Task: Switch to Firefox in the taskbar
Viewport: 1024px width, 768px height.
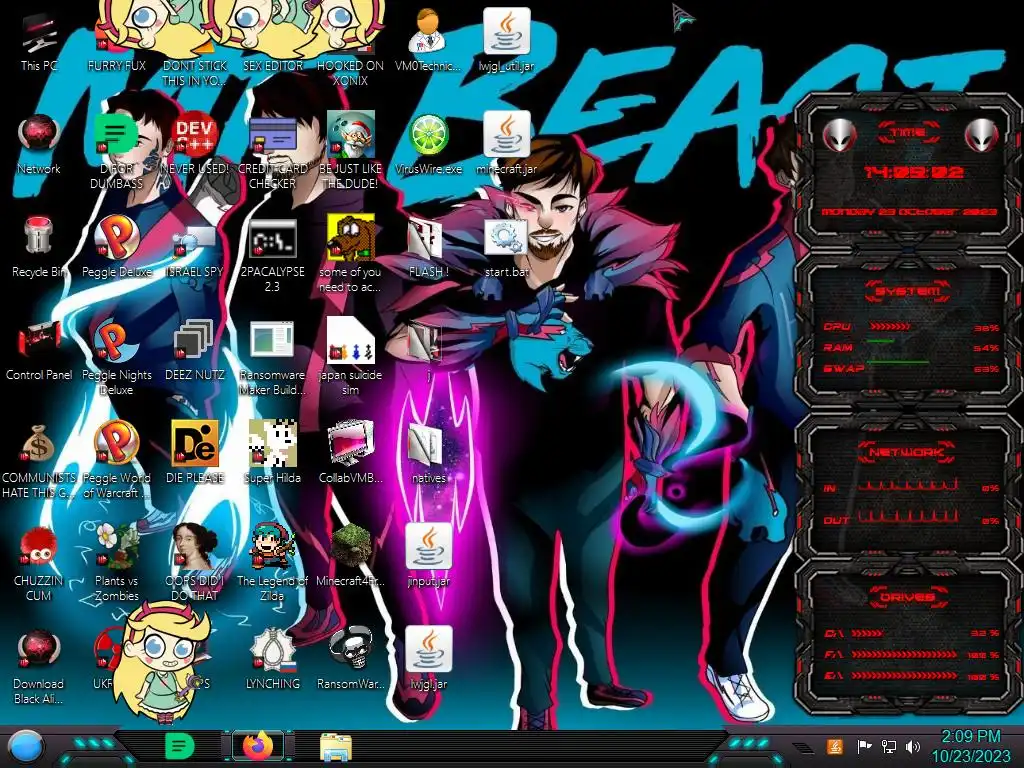Action: point(258,746)
